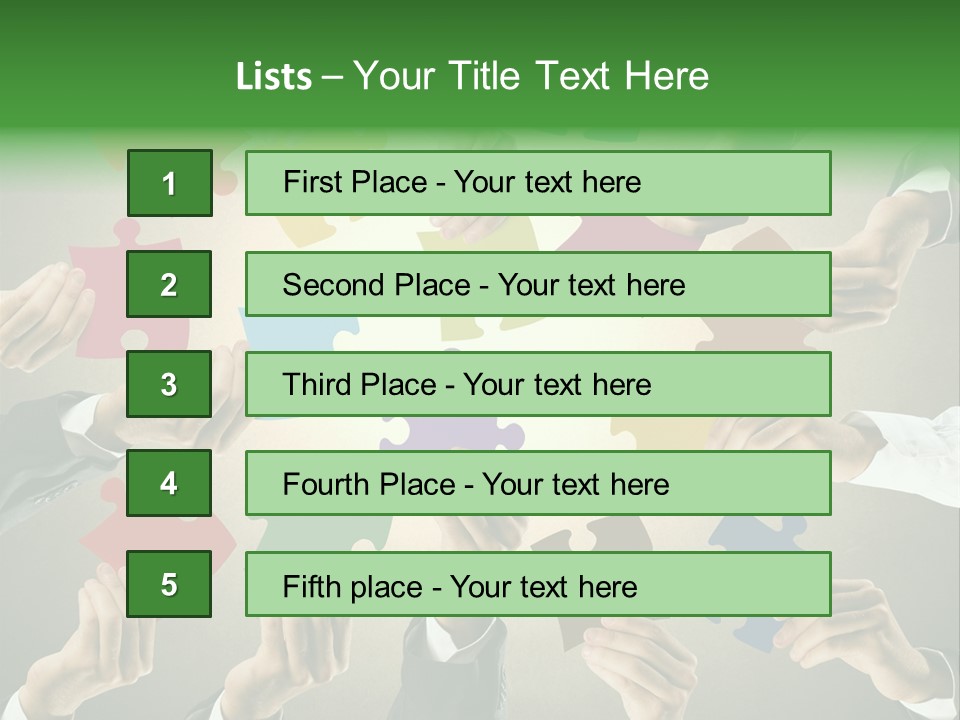Select the Third Place text bar
This screenshot has height=720, width=960.
(x=538, y=384)
